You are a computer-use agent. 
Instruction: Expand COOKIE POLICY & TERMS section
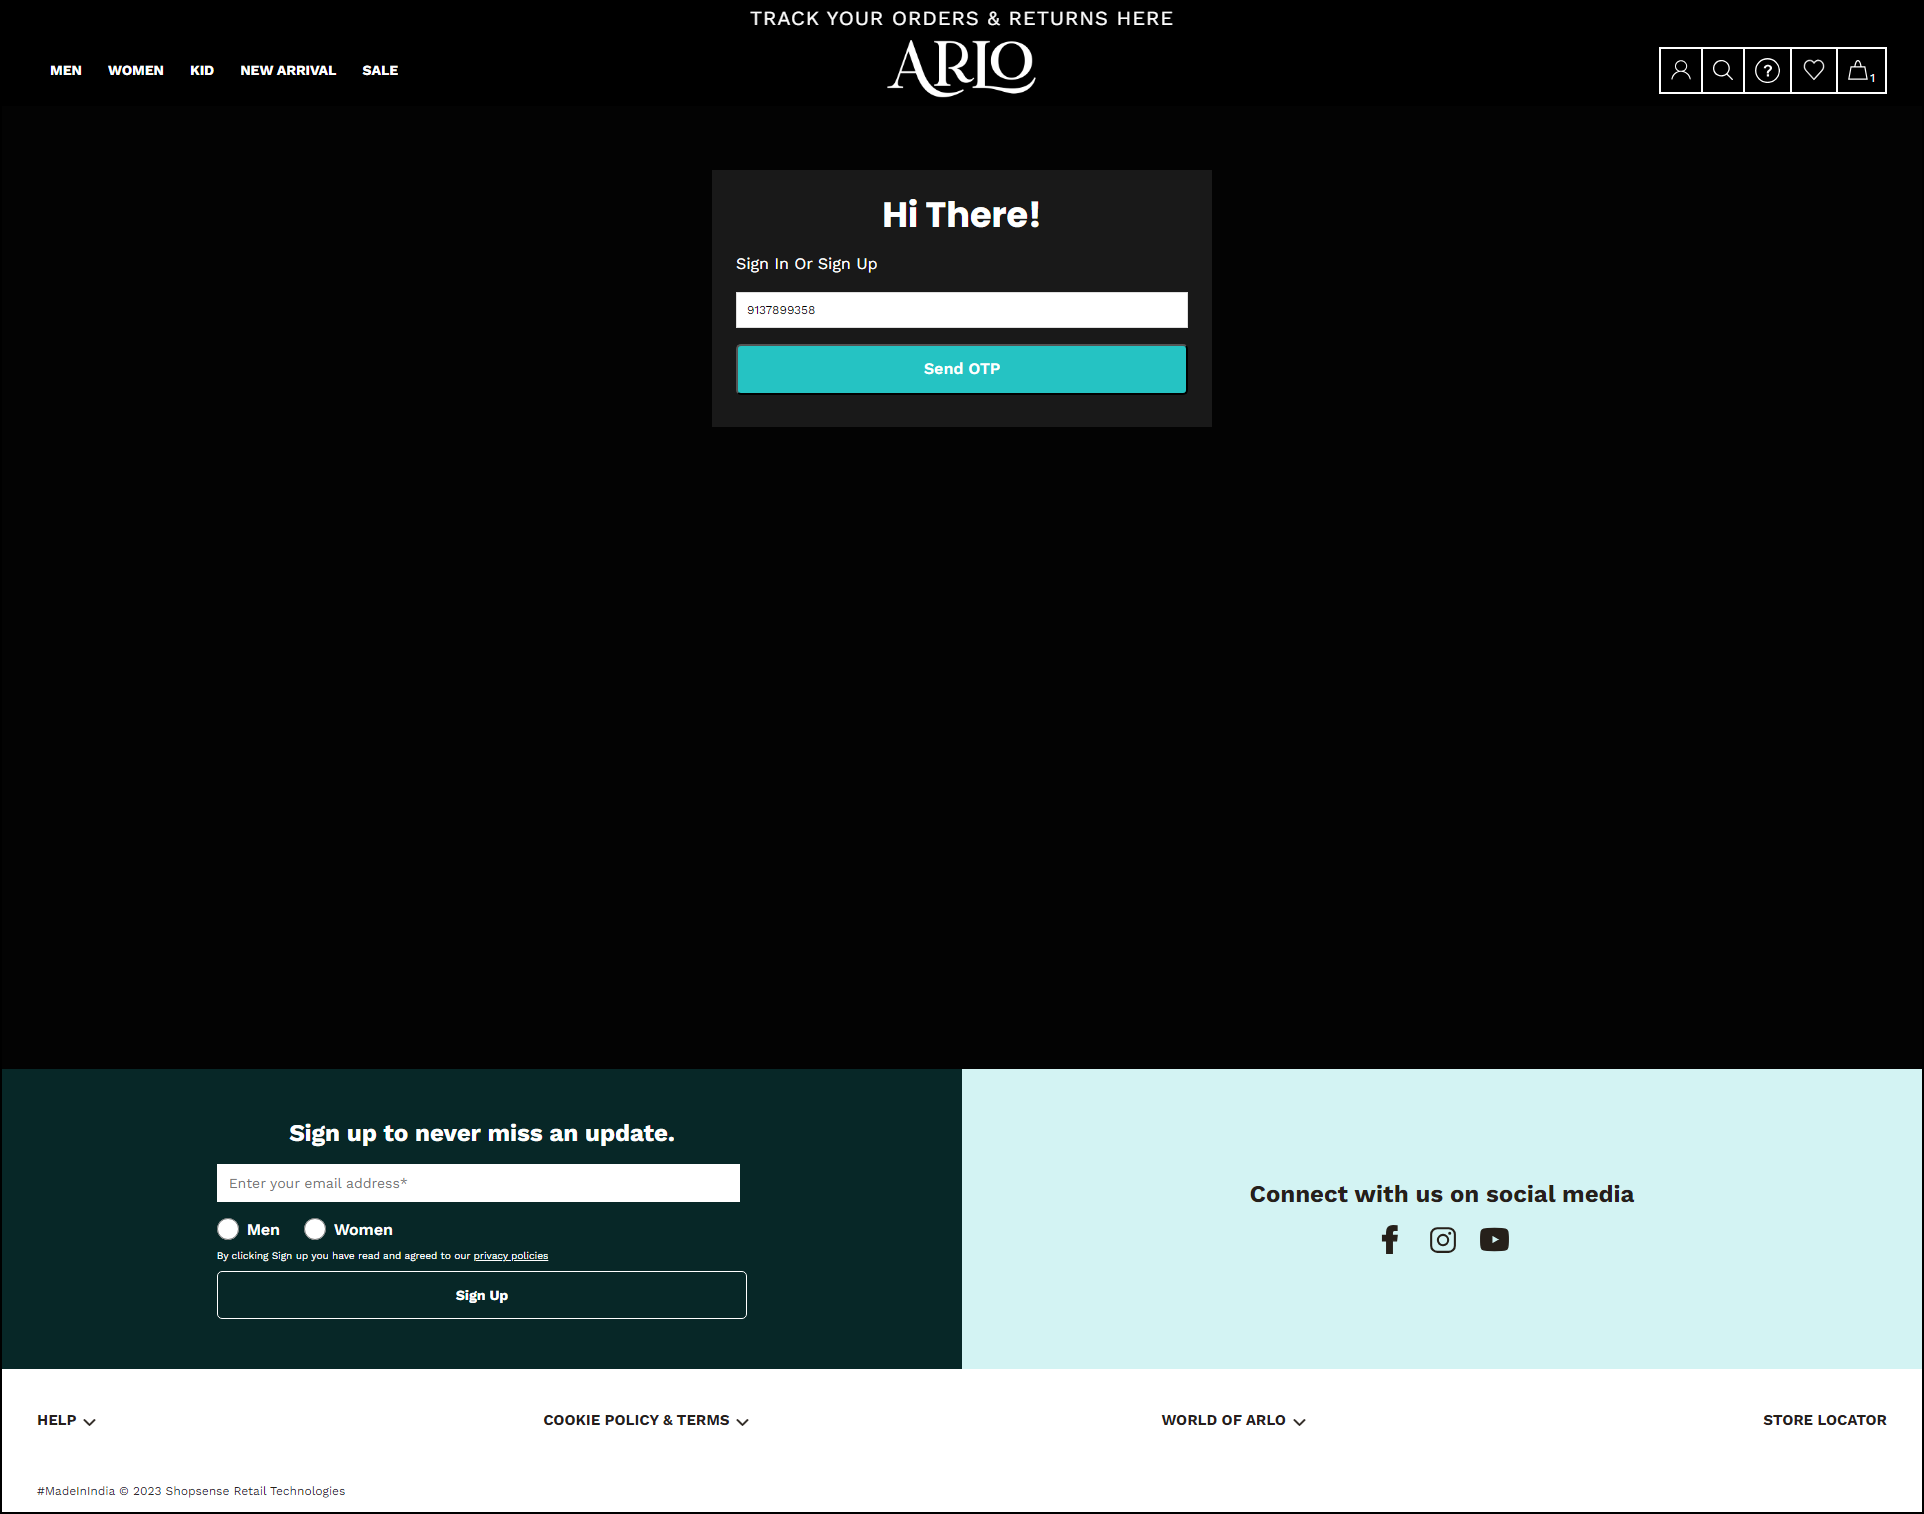point(646,1420)
